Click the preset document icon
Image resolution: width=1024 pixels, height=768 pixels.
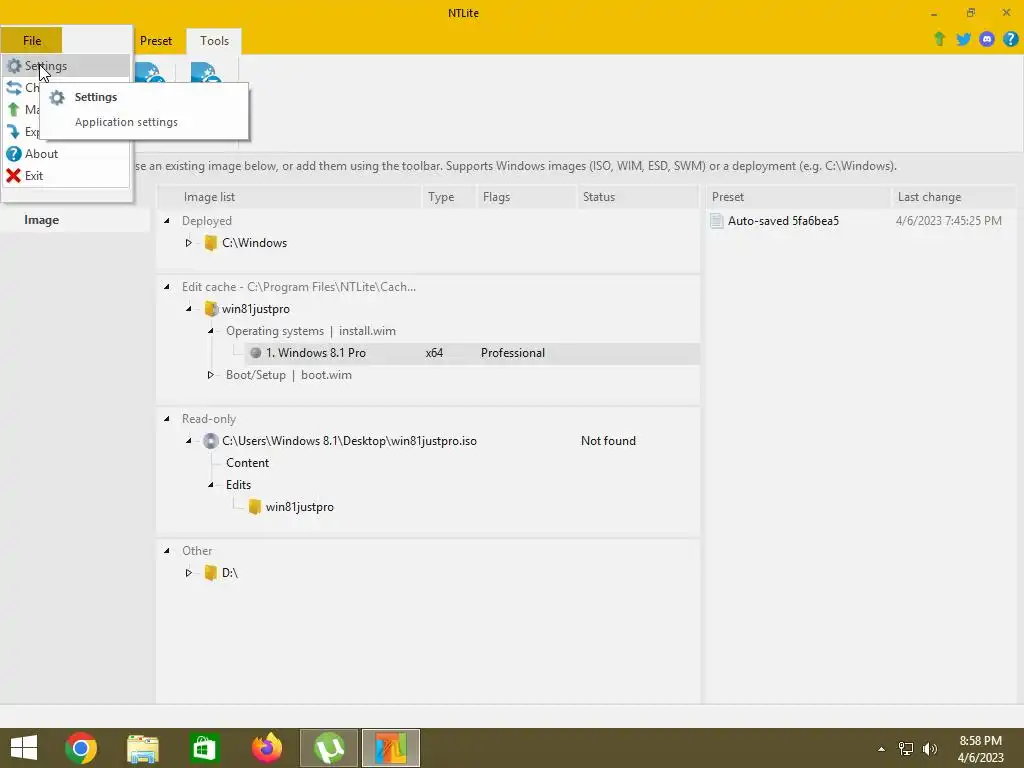click(x=717, y=221)
